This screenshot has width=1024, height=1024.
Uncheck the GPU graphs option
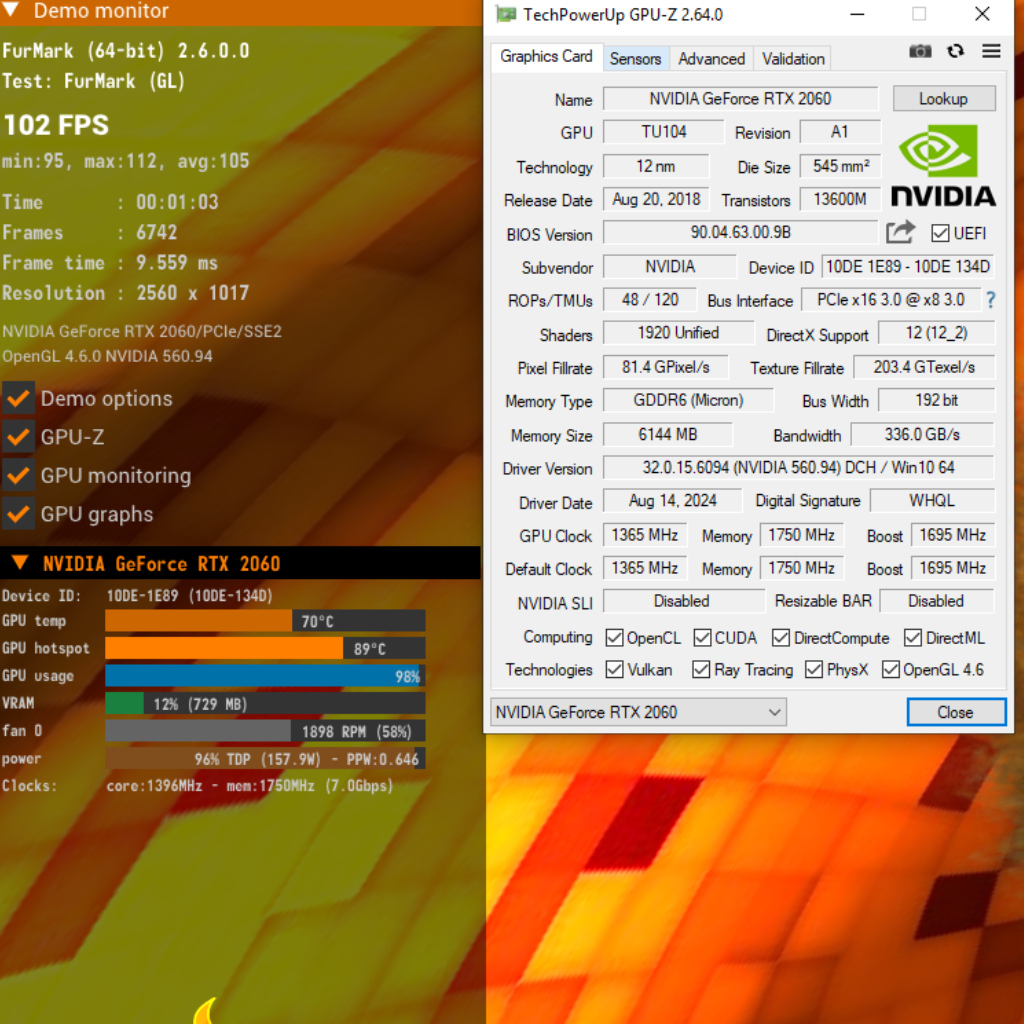coord(18,514)
